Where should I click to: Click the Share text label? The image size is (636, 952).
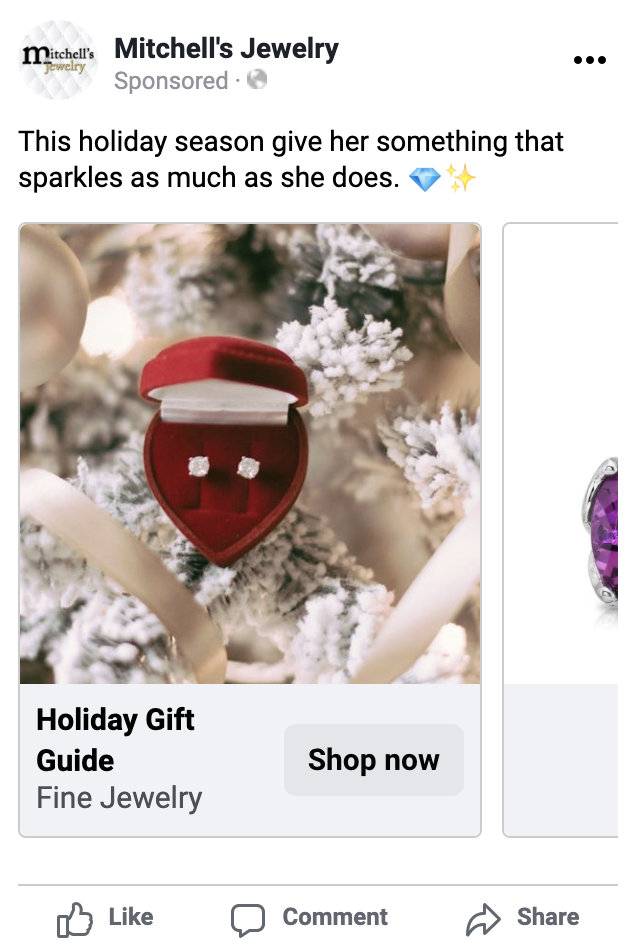click(x=547, y=917)
